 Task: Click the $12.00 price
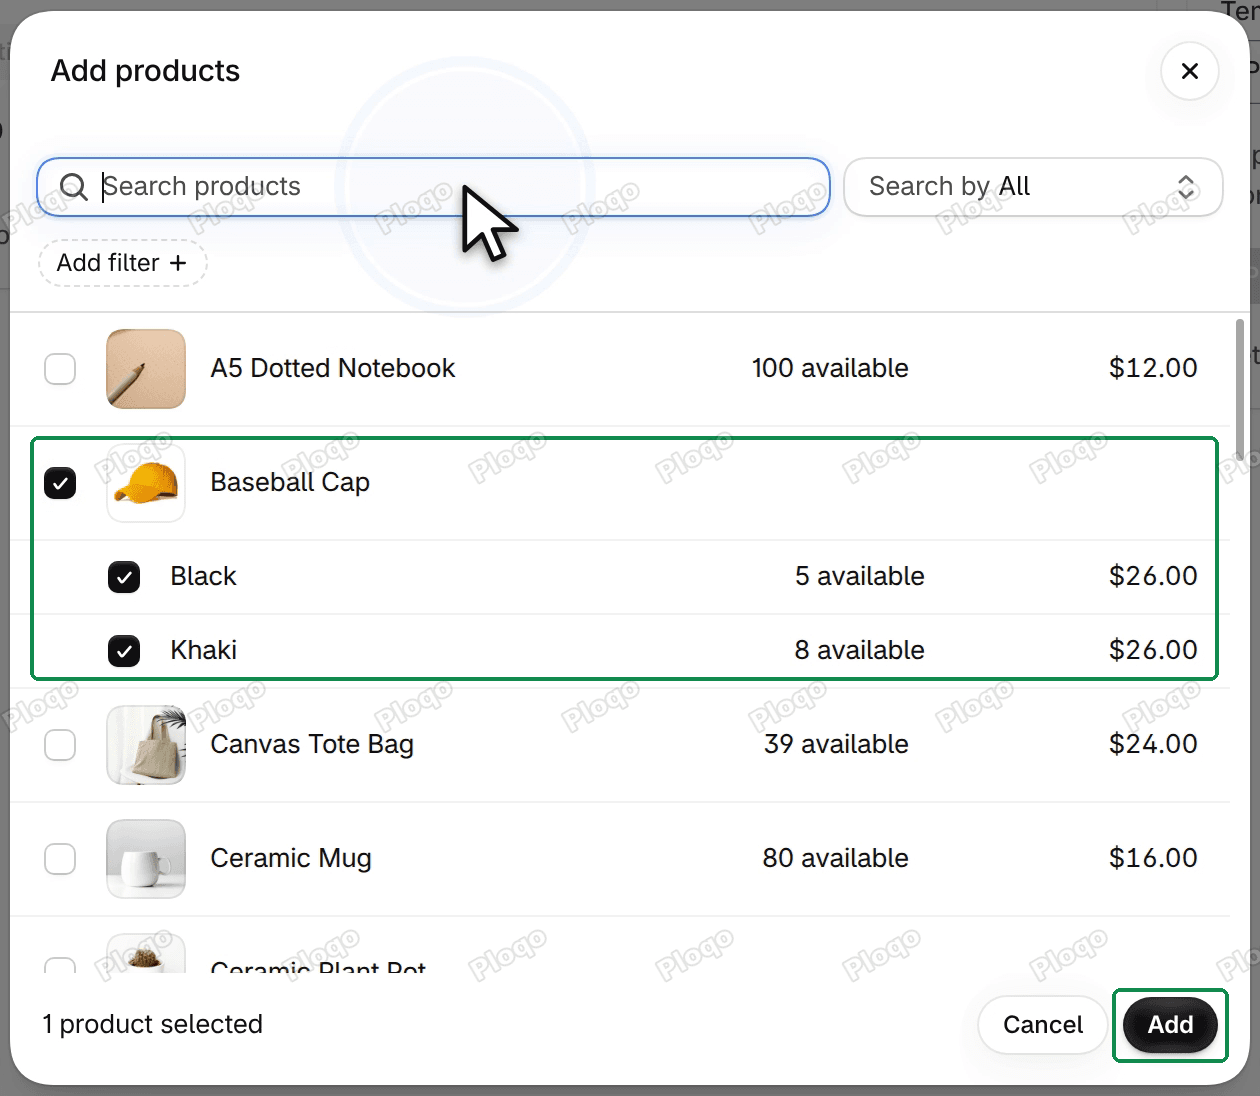pos(1153,369)
